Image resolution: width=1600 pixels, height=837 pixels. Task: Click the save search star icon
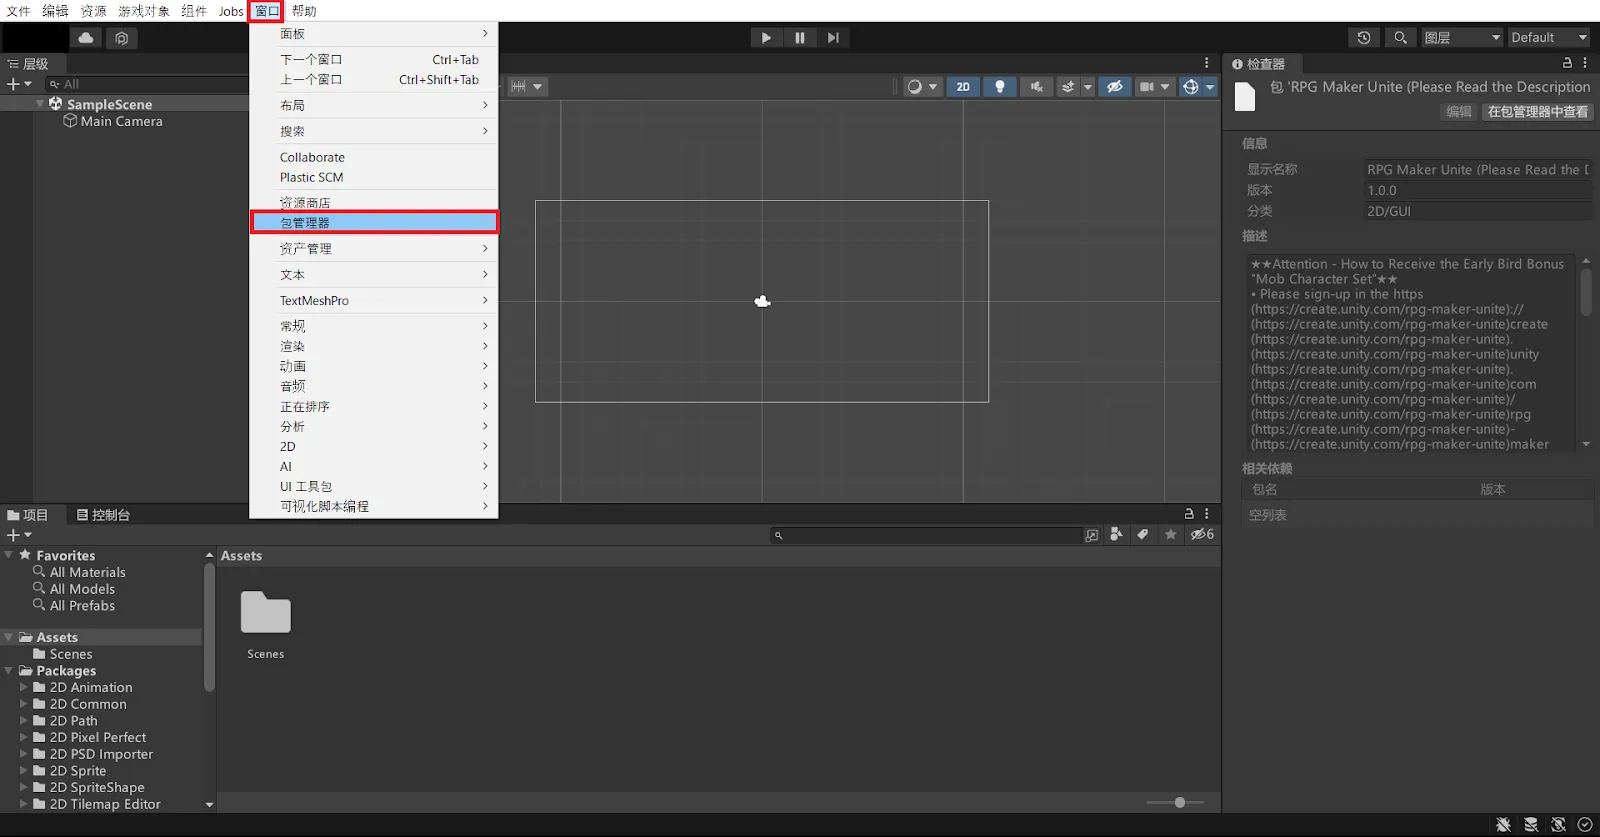pyautogui.click(x=1171, y=535)
